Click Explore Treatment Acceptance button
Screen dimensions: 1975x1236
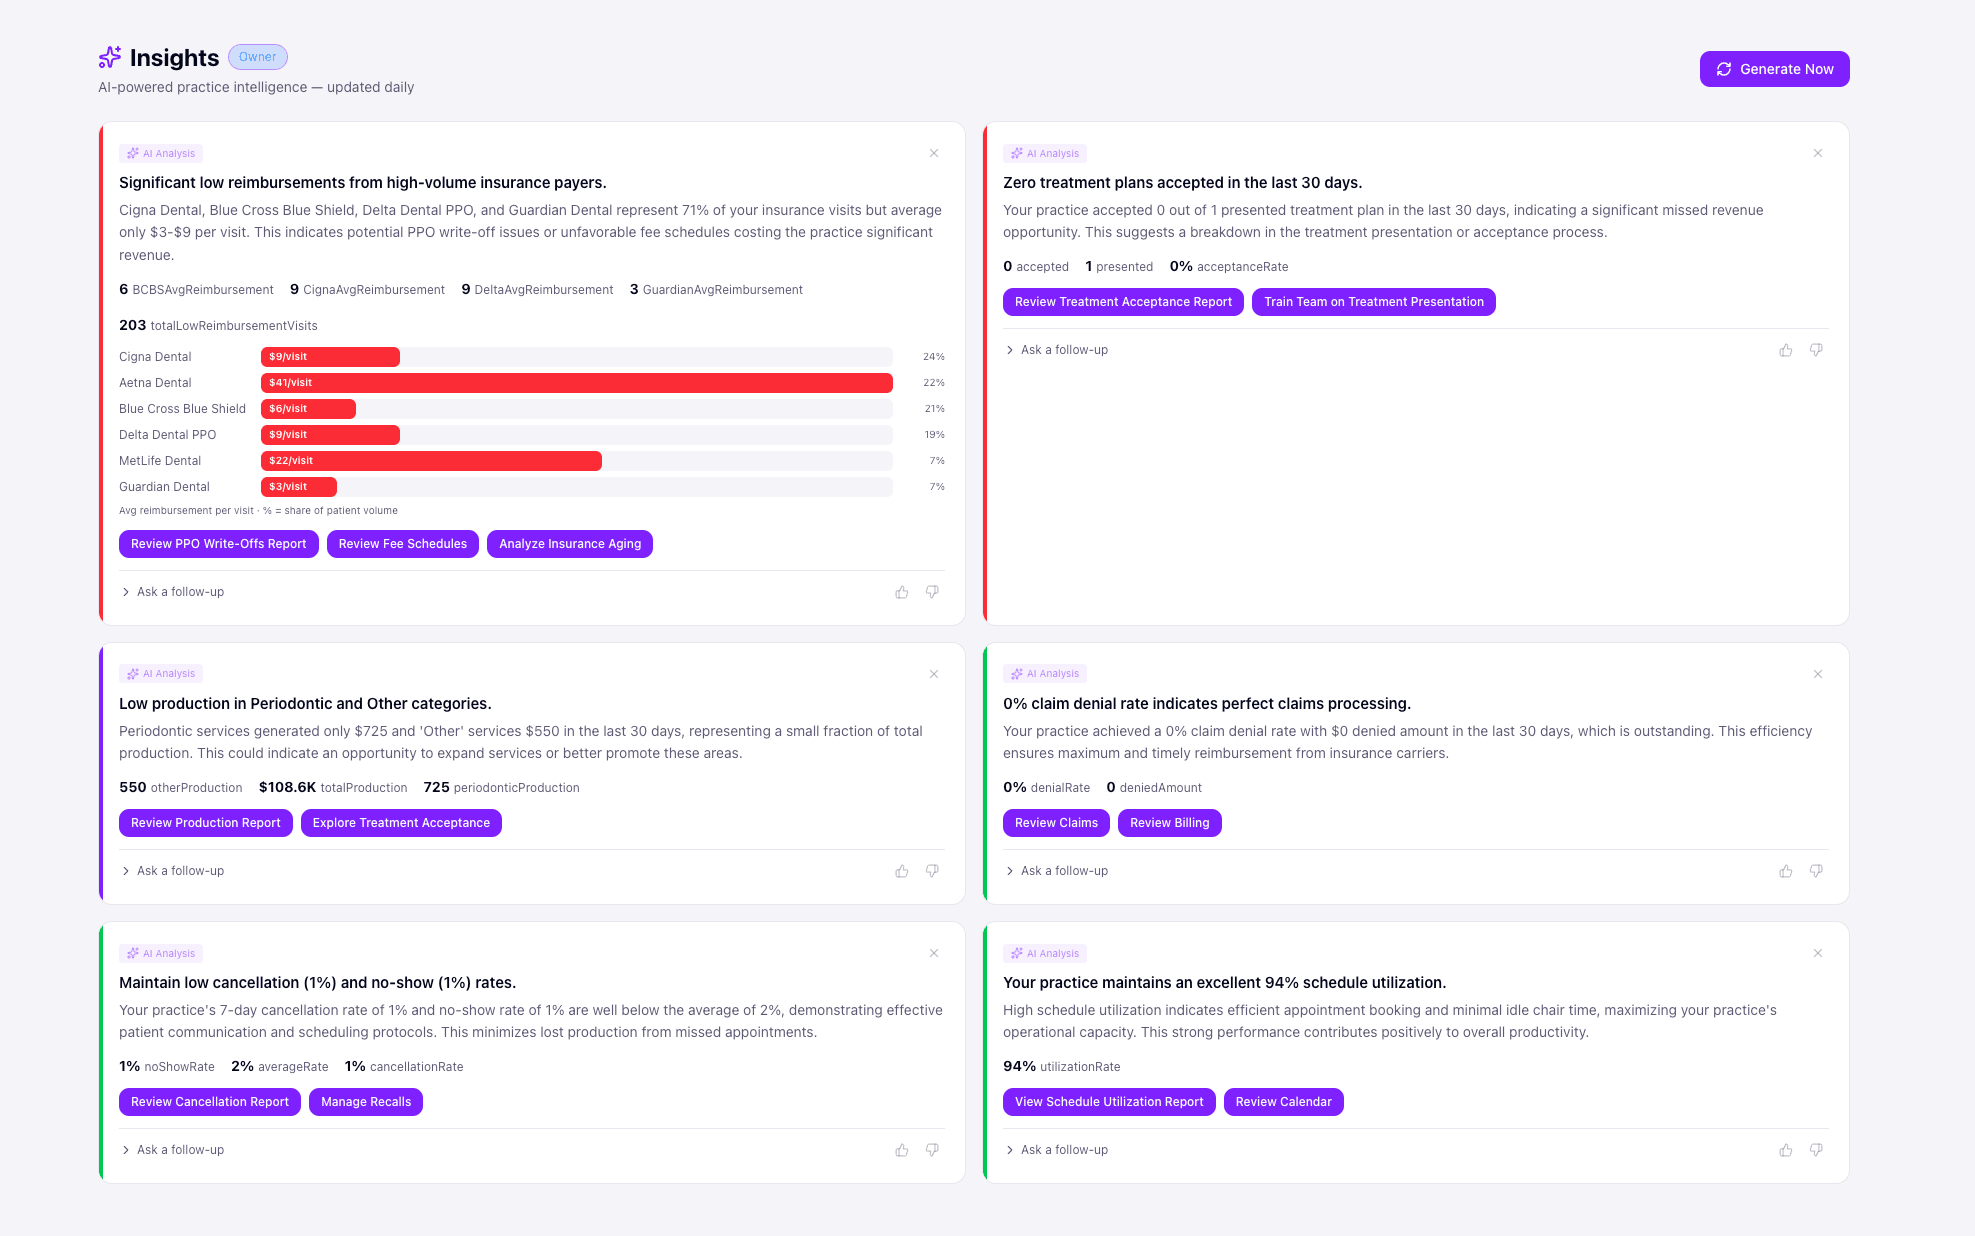tap(401, 823)
